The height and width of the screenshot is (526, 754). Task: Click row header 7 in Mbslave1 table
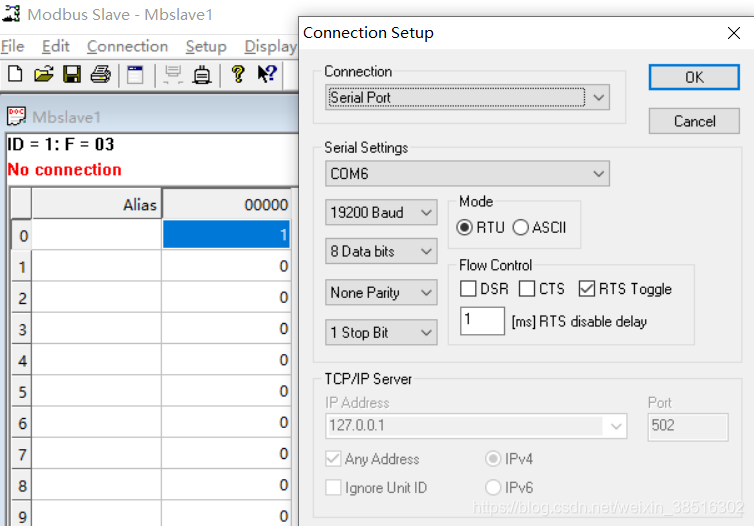22,454
